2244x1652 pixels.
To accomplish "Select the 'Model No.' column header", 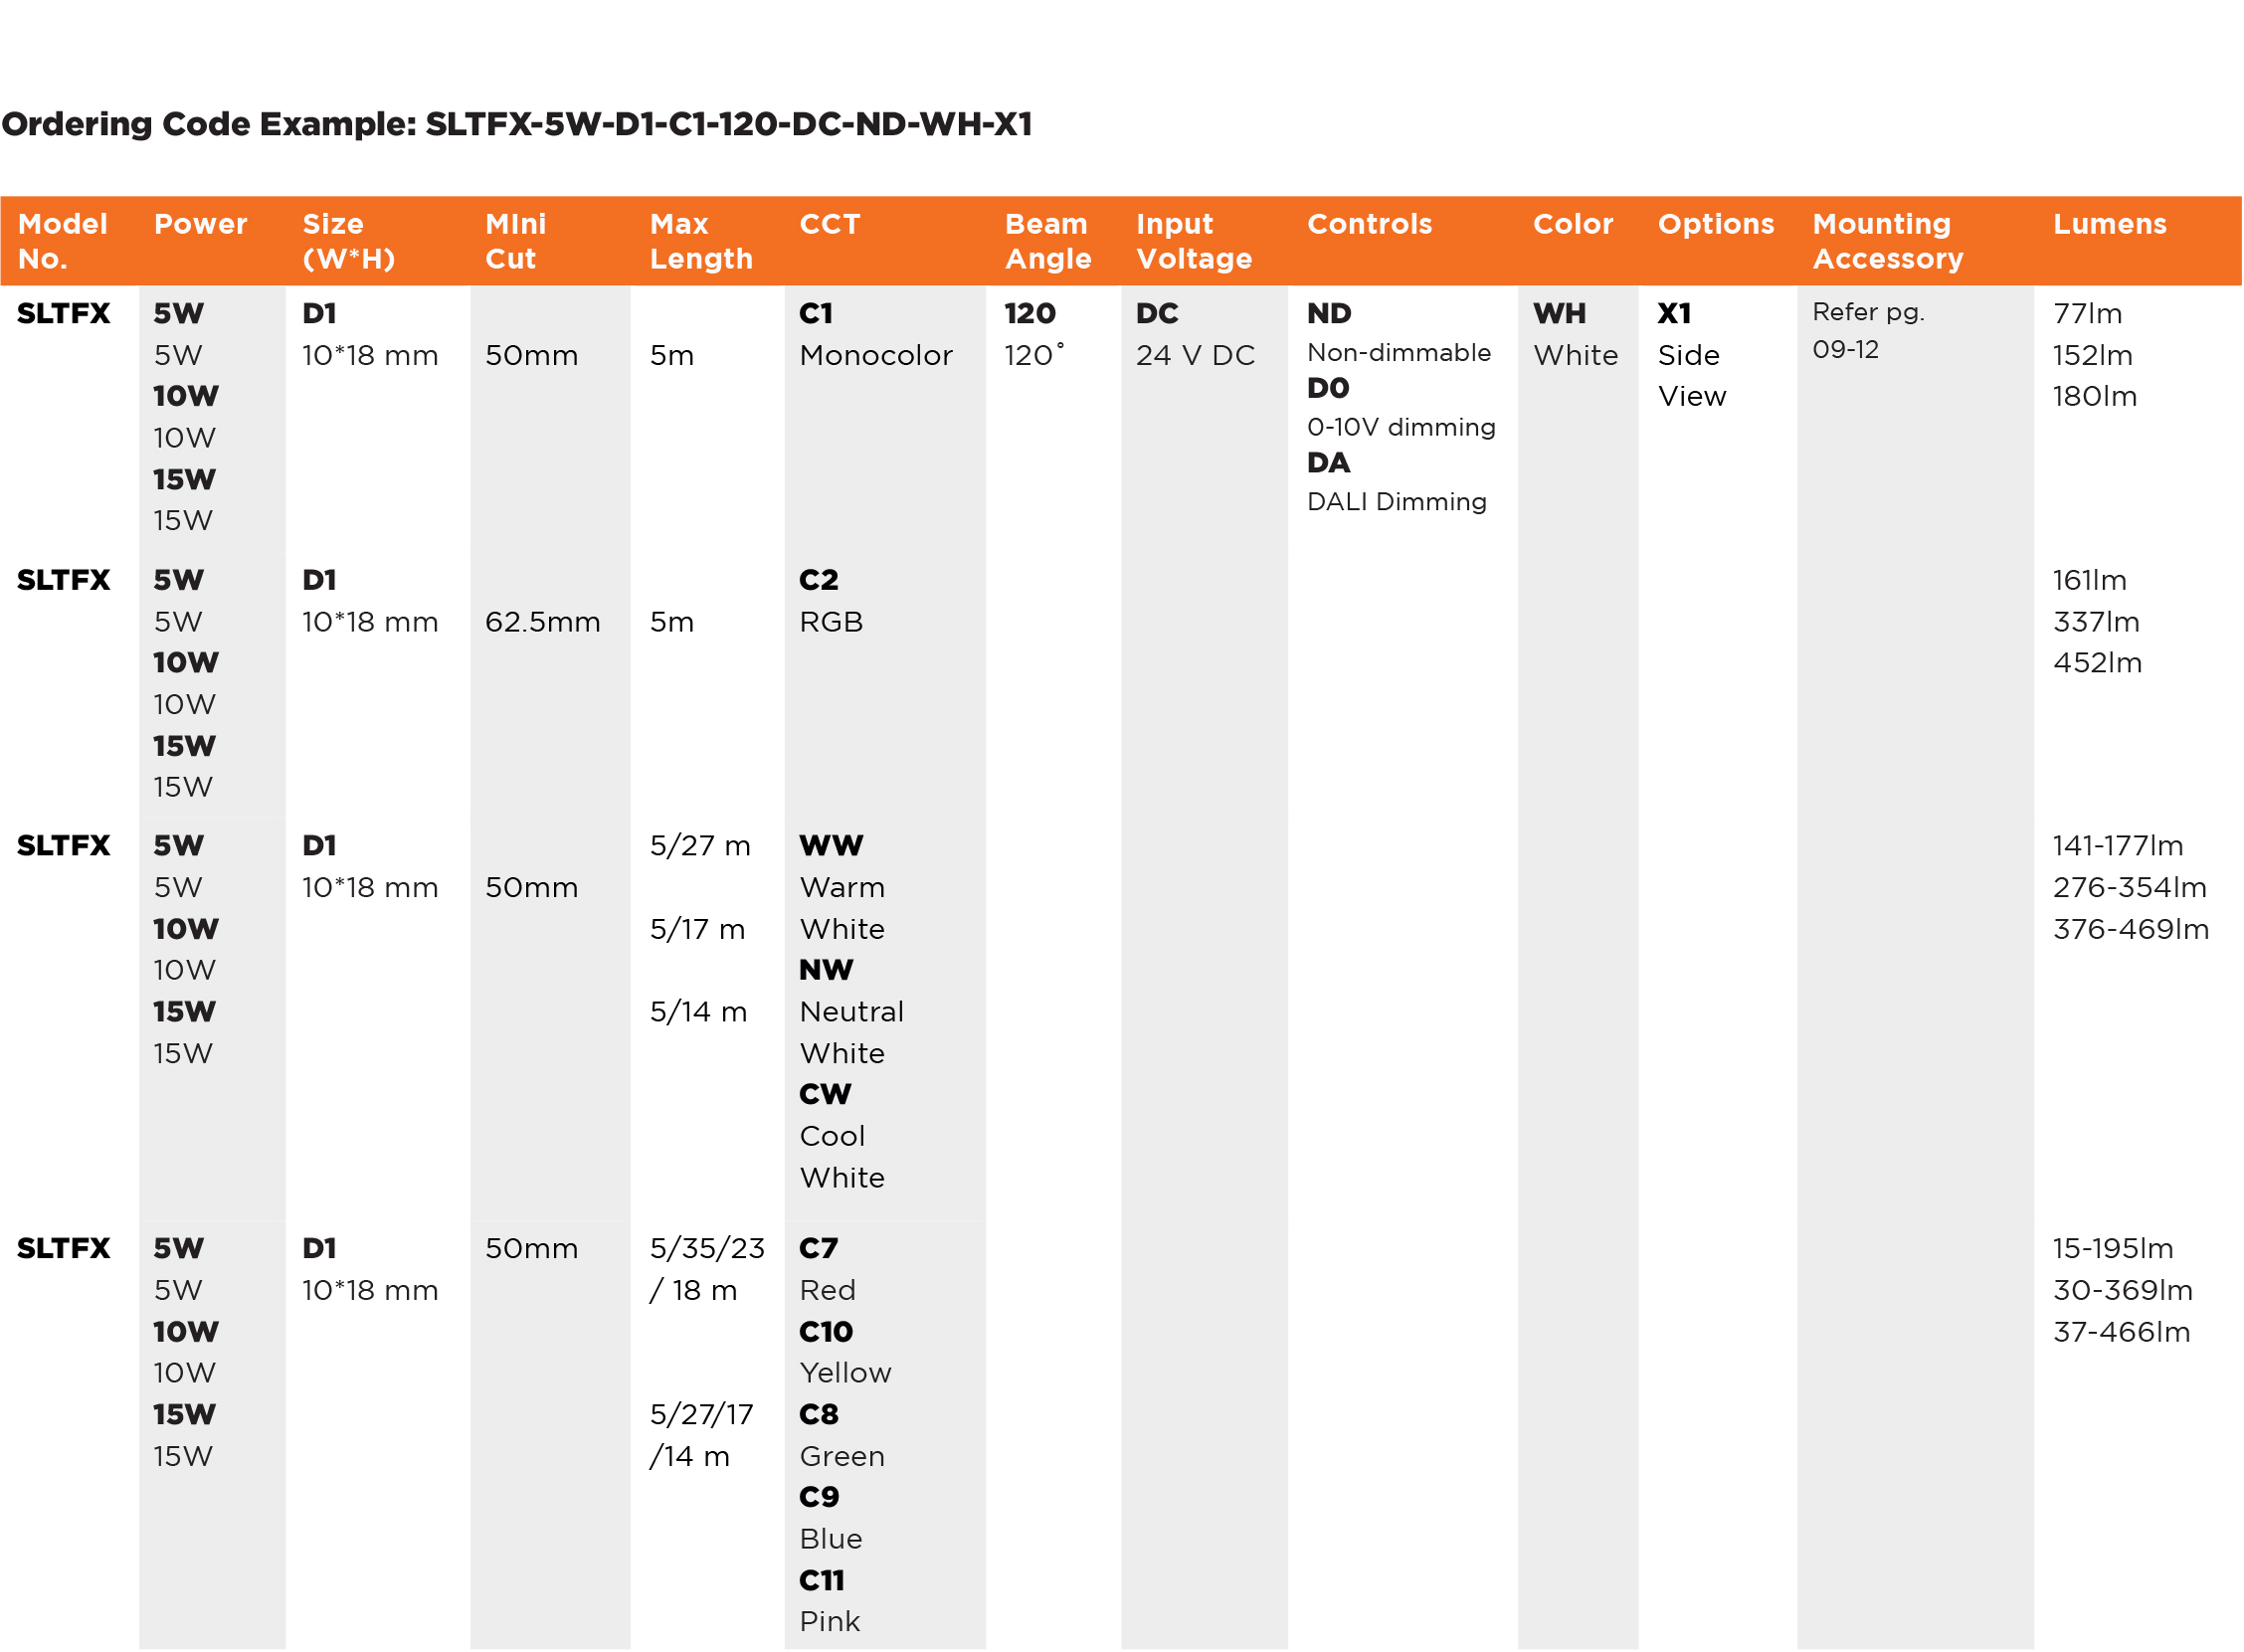I will pyautogui.click(x=62, y=241).
